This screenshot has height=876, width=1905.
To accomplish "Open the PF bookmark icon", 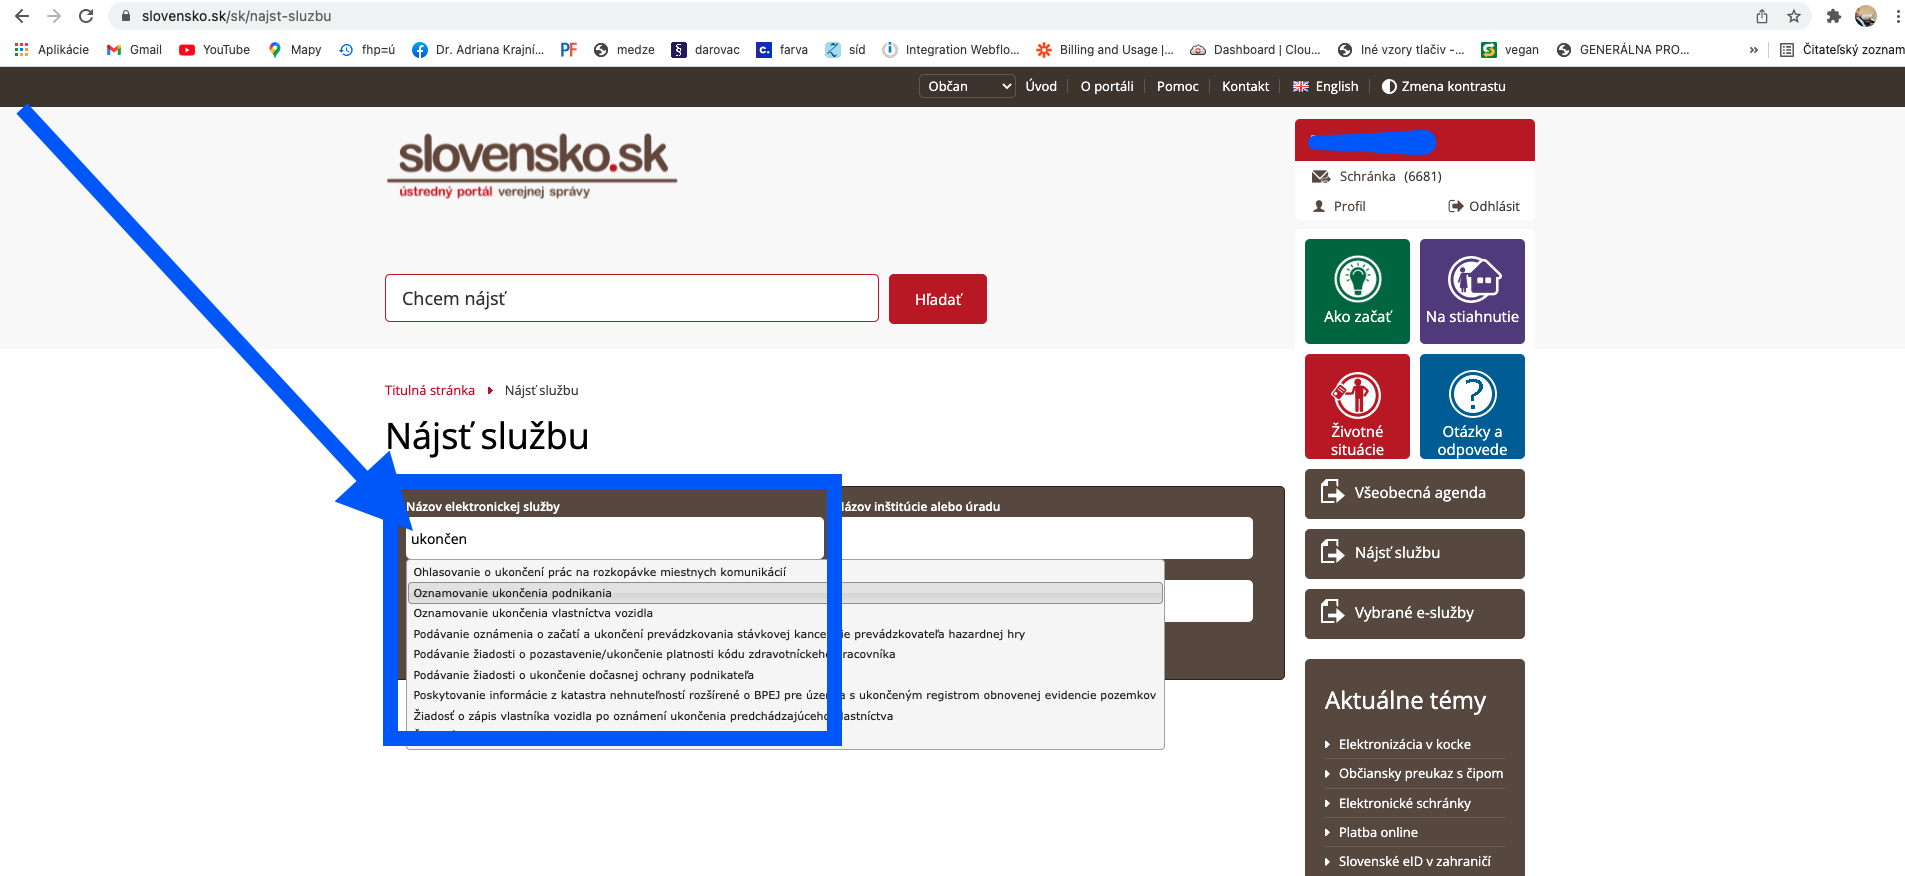I will pyautogui.click(x=569, y=50).
